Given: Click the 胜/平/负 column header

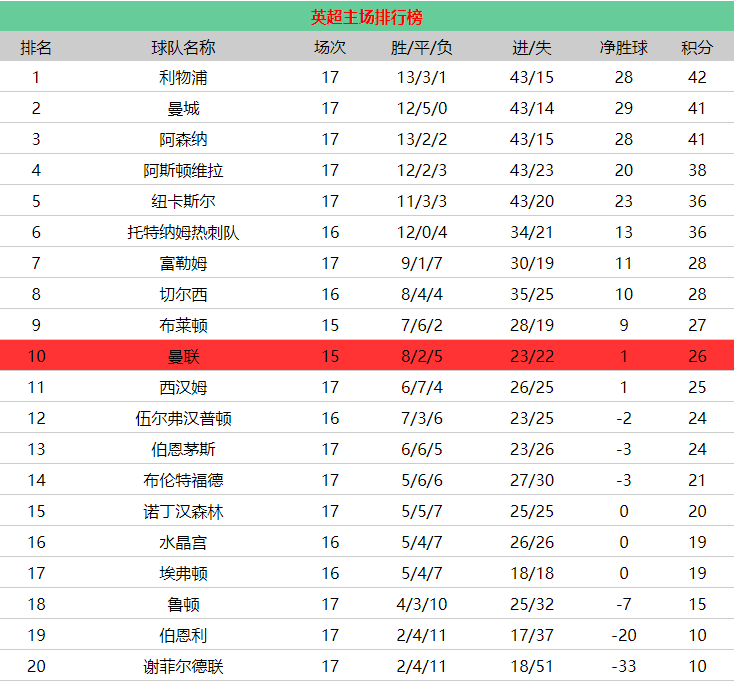Looking at the screenshot, I should 421,47.
